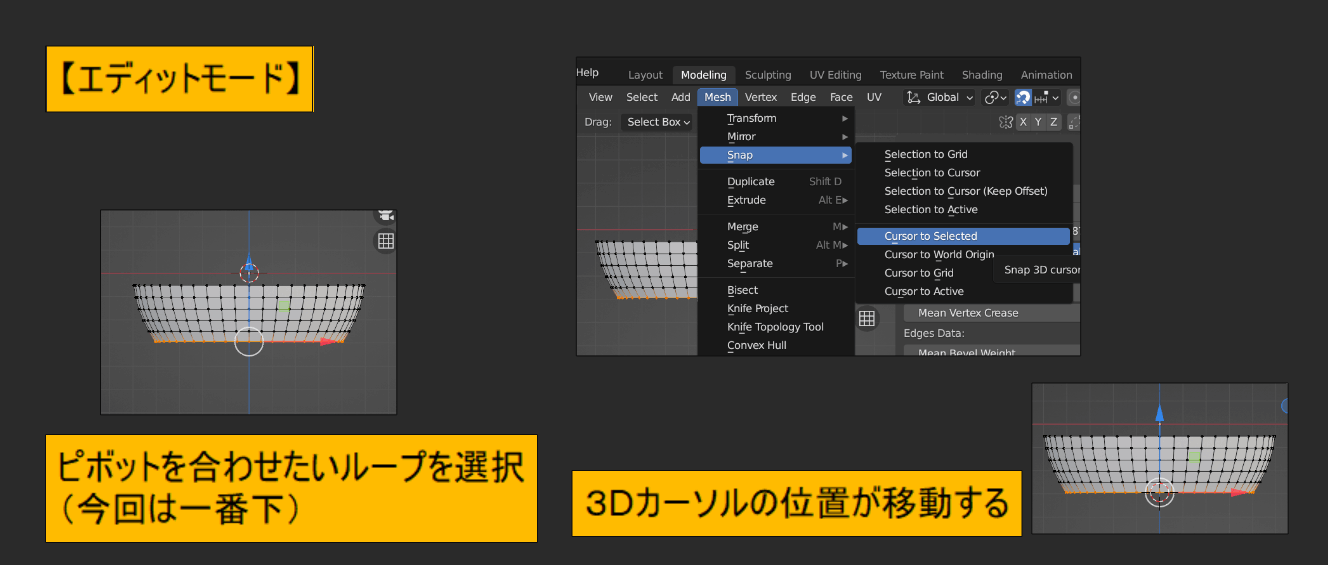Click the Mean Vertex Crease field
This screenshot has width=1328, height=565.
[x=990, y=313]
